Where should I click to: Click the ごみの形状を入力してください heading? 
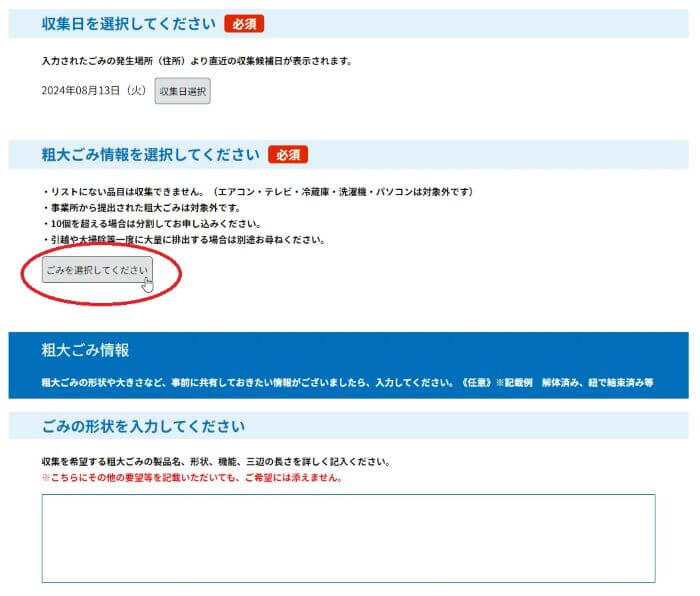(143, 426)
